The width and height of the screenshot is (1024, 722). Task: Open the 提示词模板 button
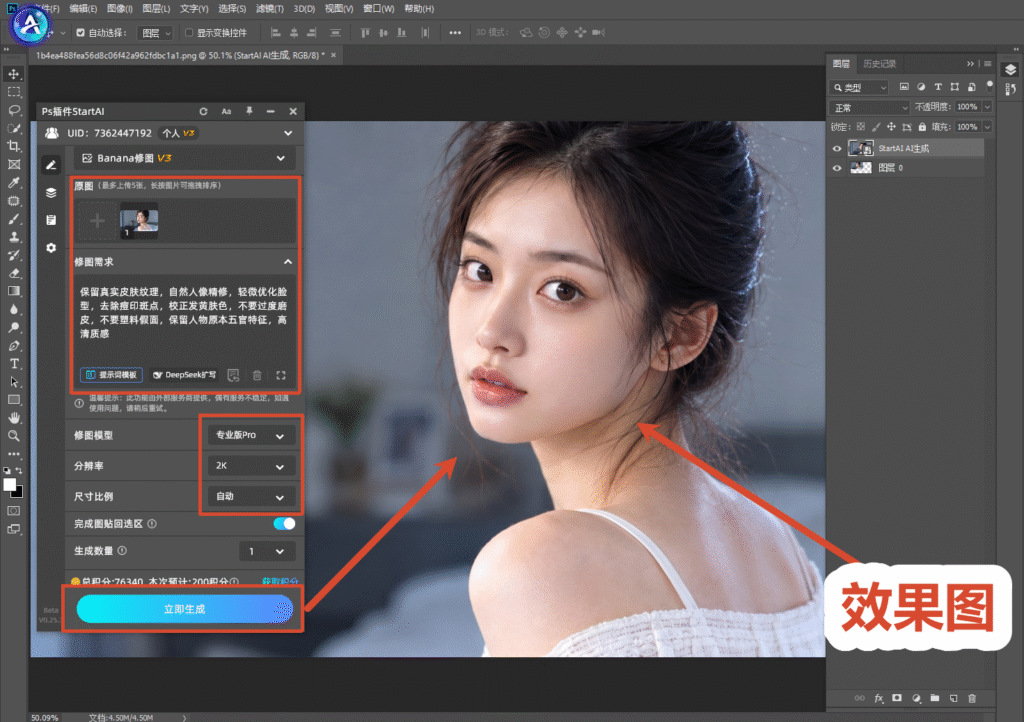tap(112, 375)
